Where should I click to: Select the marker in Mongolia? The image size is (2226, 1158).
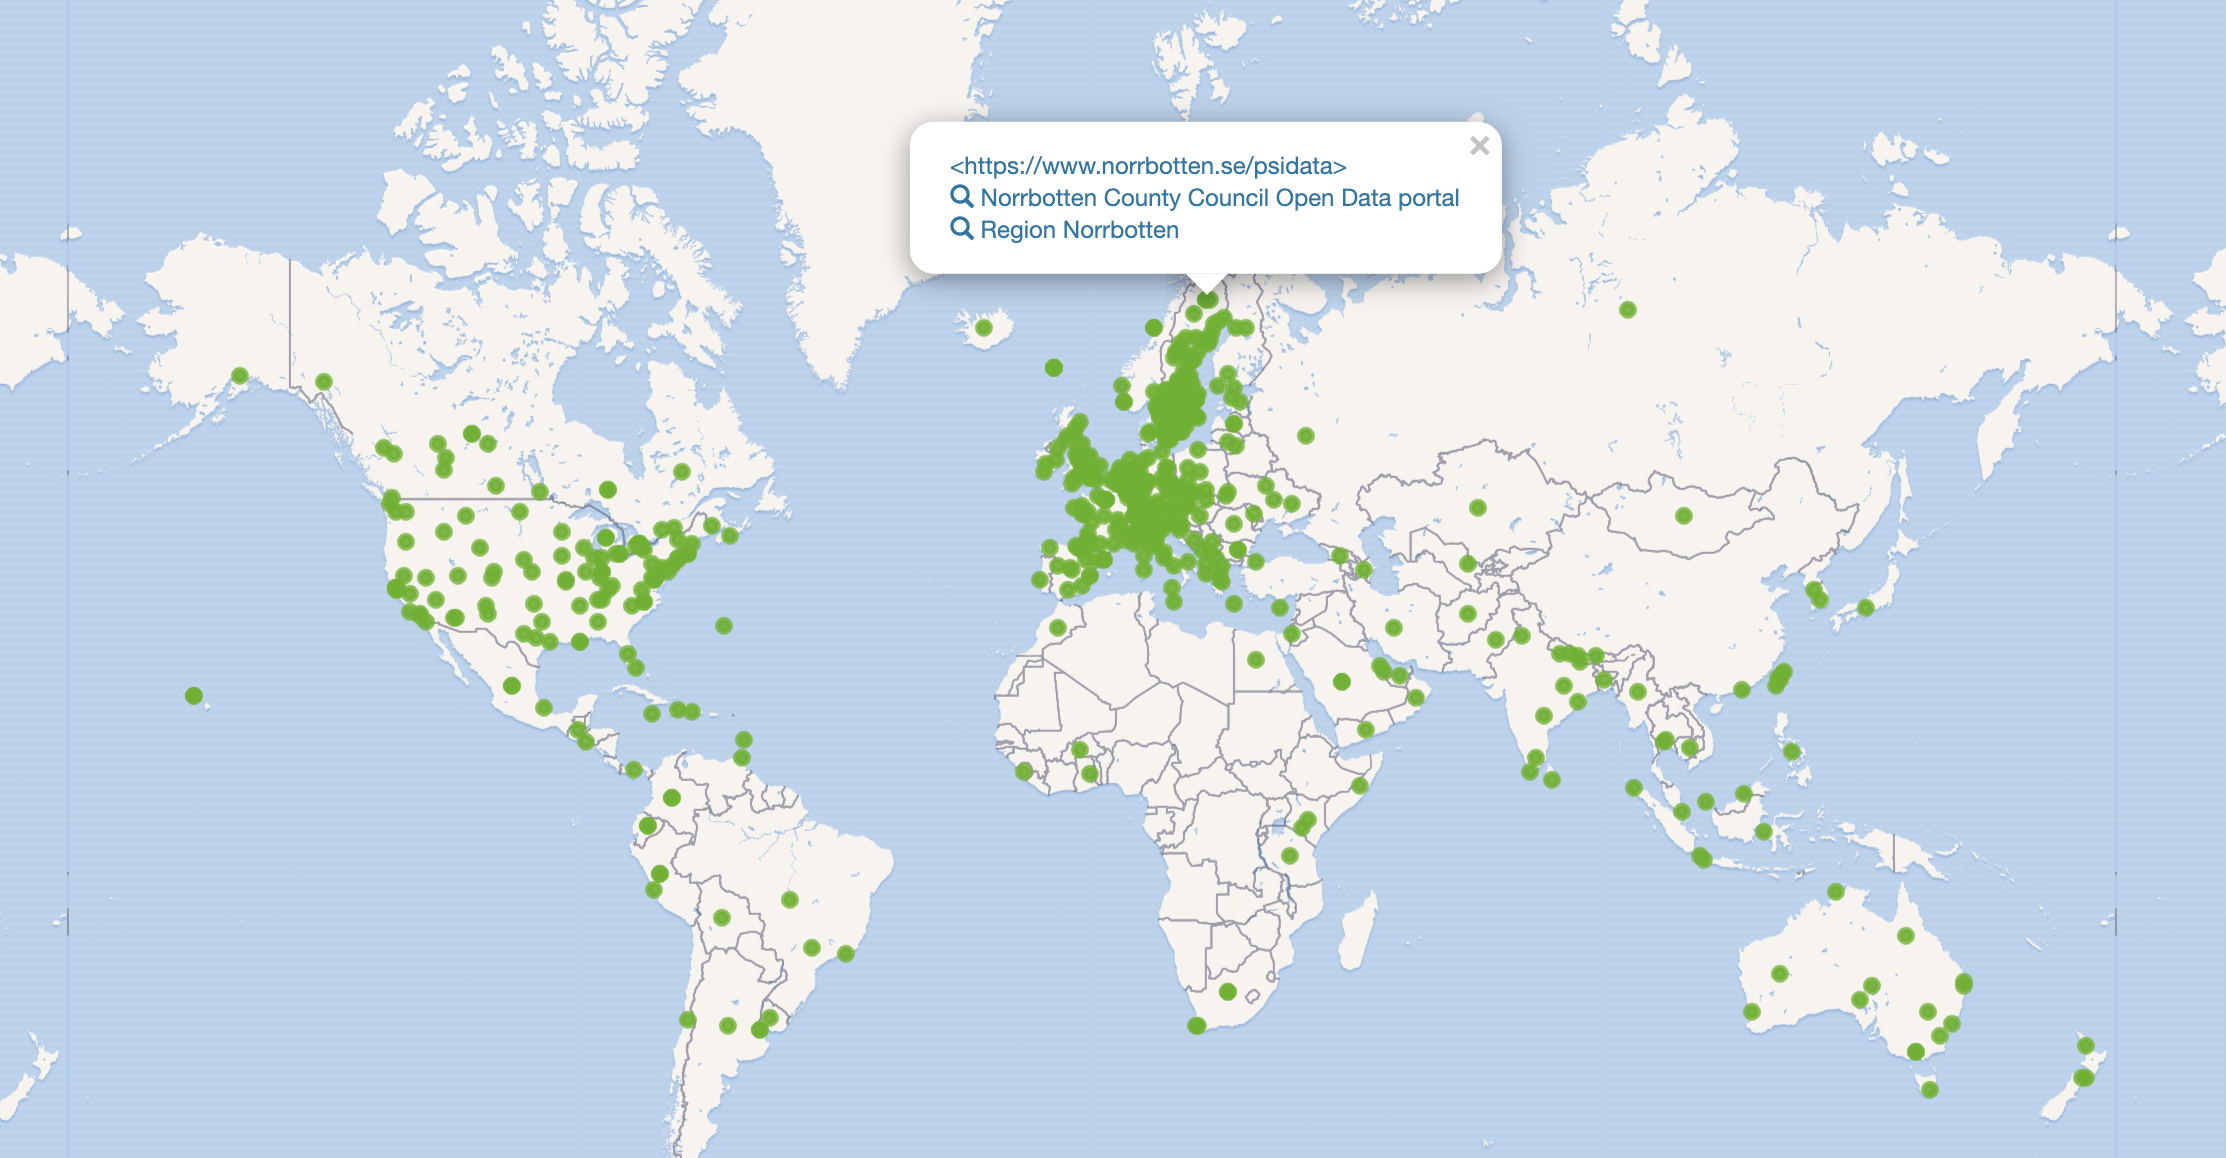(x=1684, y=516)
